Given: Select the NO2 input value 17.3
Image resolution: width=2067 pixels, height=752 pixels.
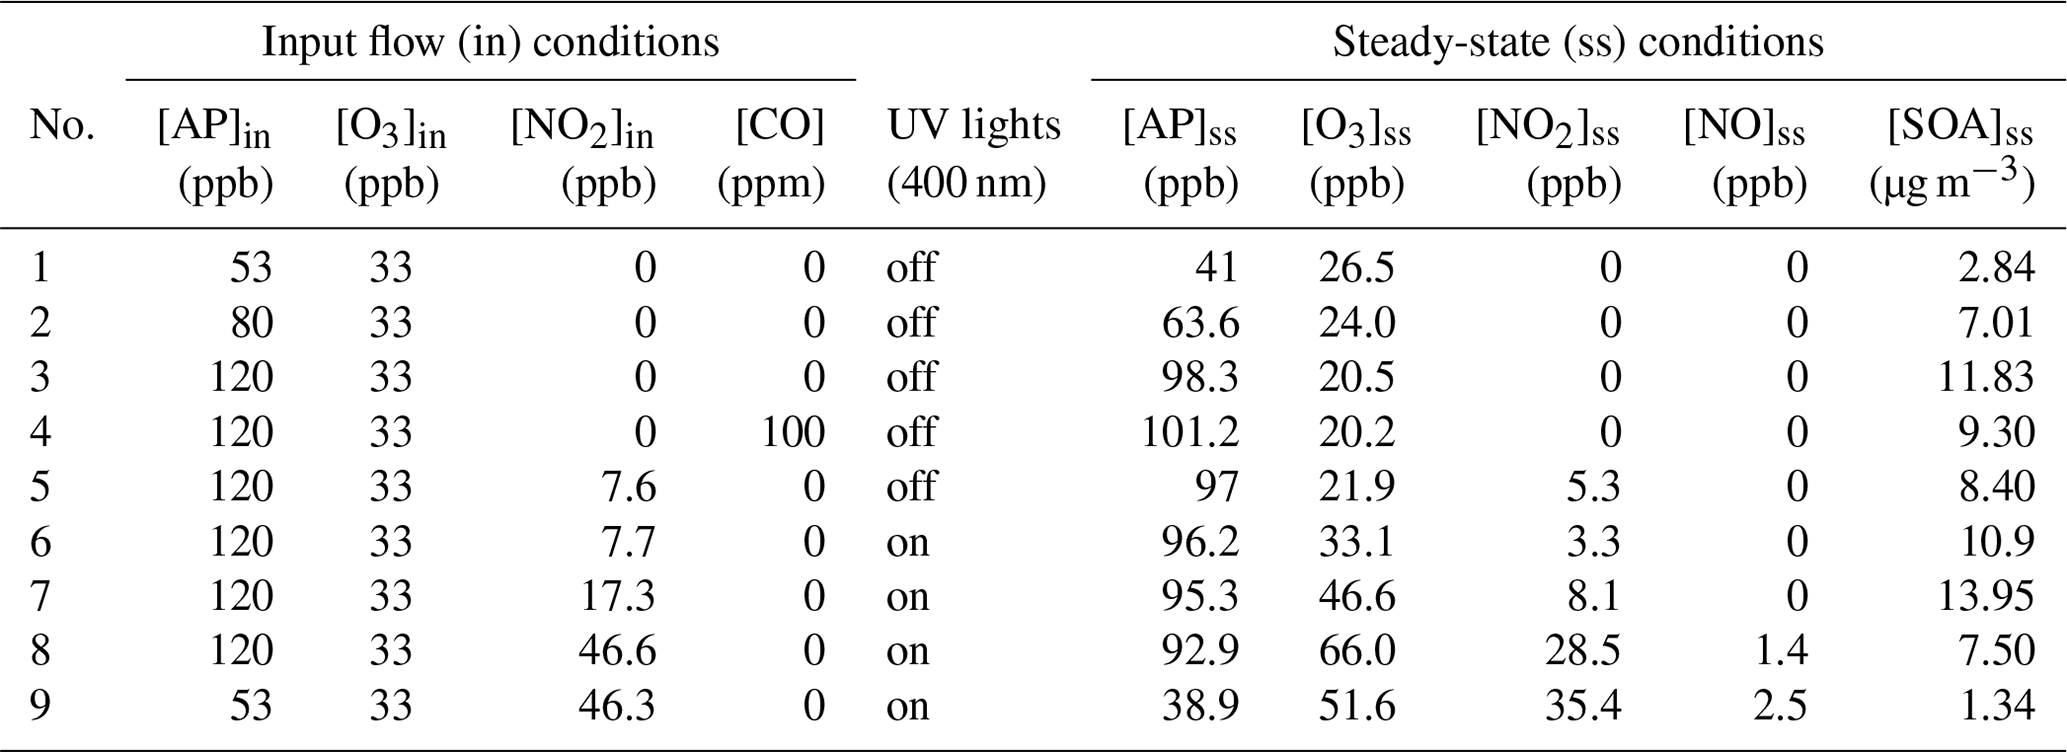Looking at the screenshot, I should point(617,596).
